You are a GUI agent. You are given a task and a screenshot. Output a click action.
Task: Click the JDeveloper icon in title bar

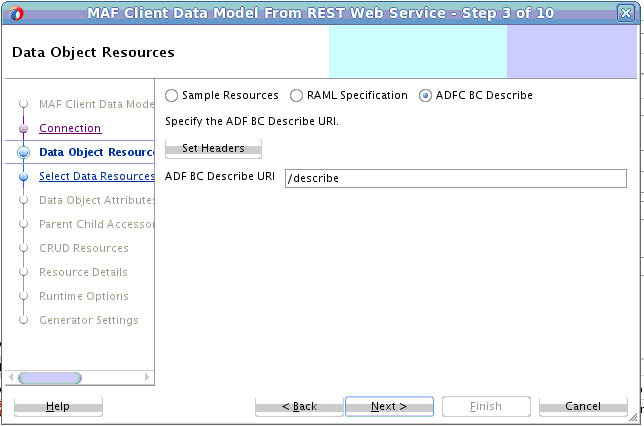click(16, 13)
